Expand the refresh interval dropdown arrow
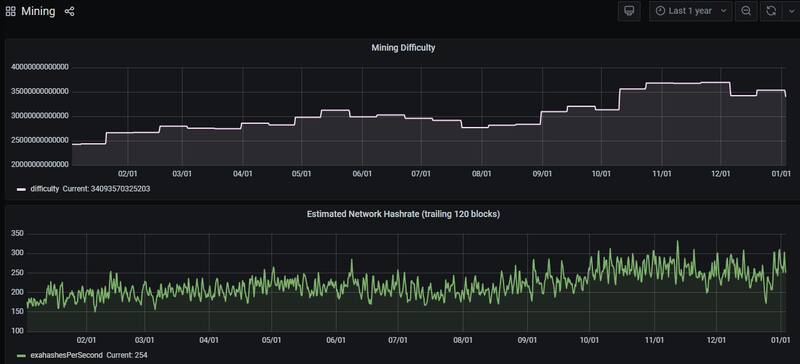This screenshot has height=364, width=800. (791, 11)
